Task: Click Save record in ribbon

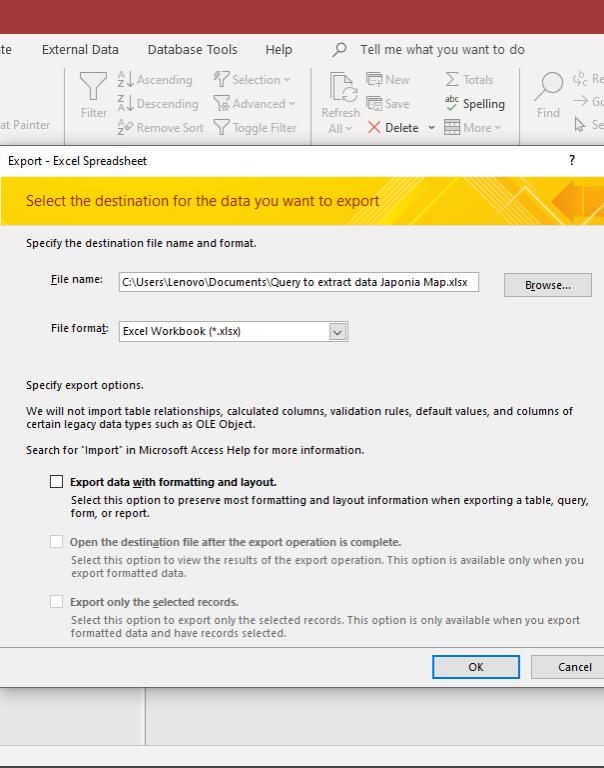Action: point(388,103)
